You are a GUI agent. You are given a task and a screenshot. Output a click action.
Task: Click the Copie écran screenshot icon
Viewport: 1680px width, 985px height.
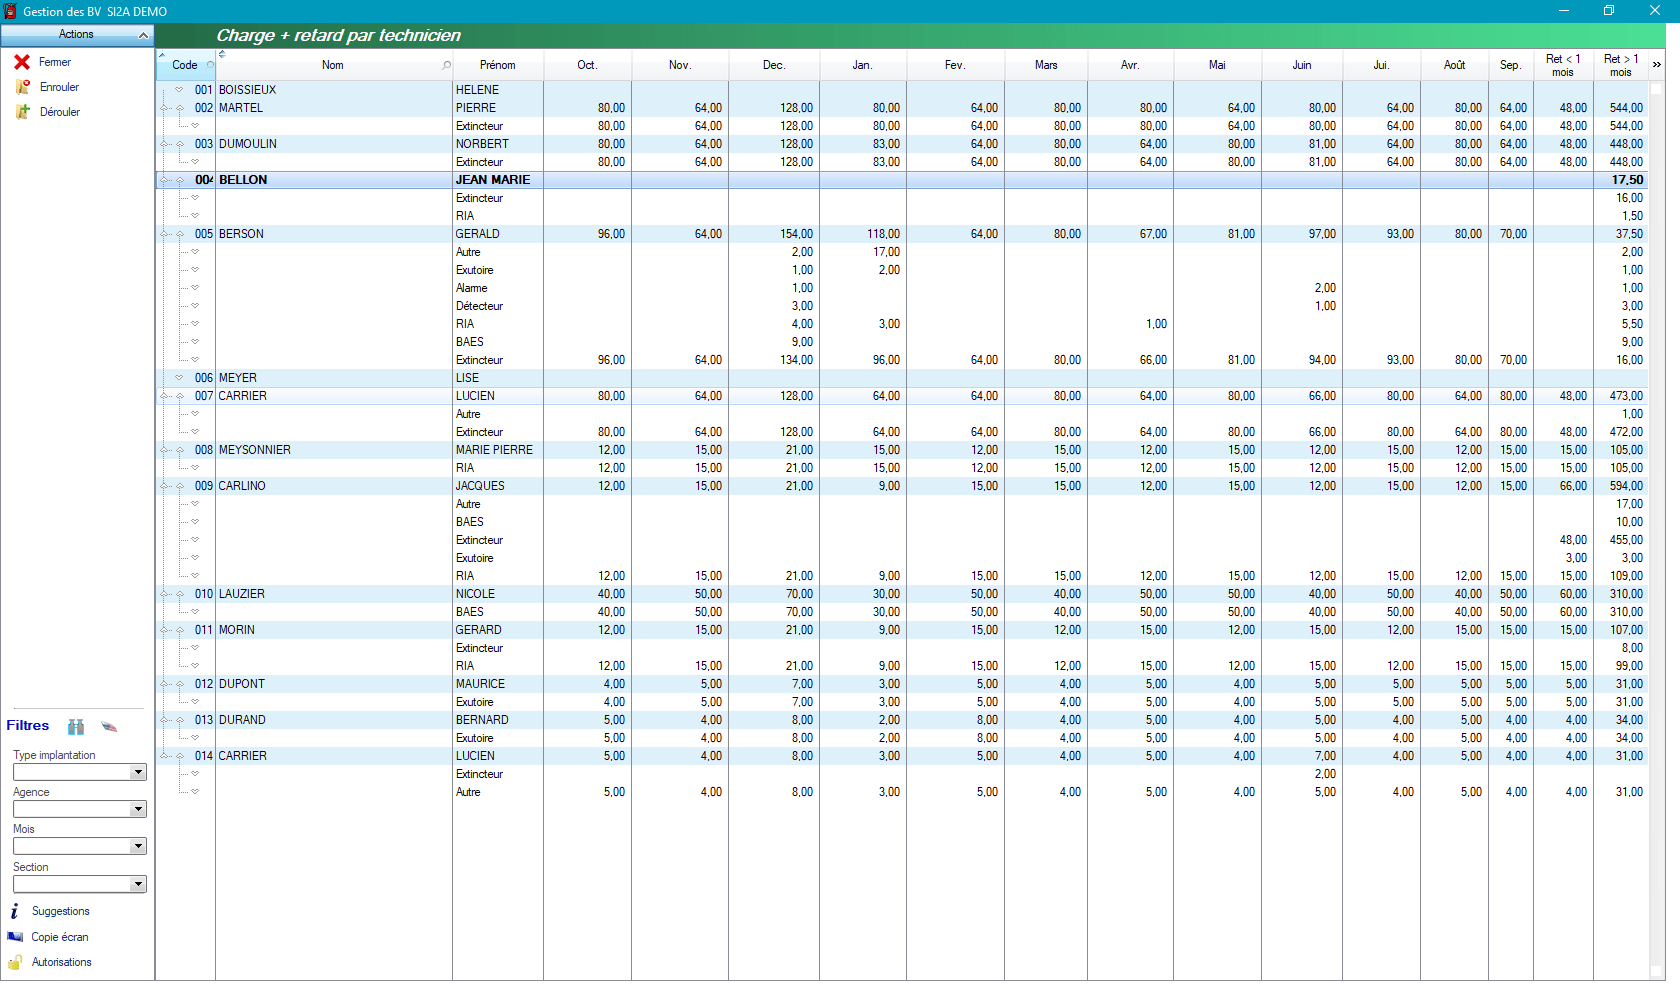(x=14, y=937)
